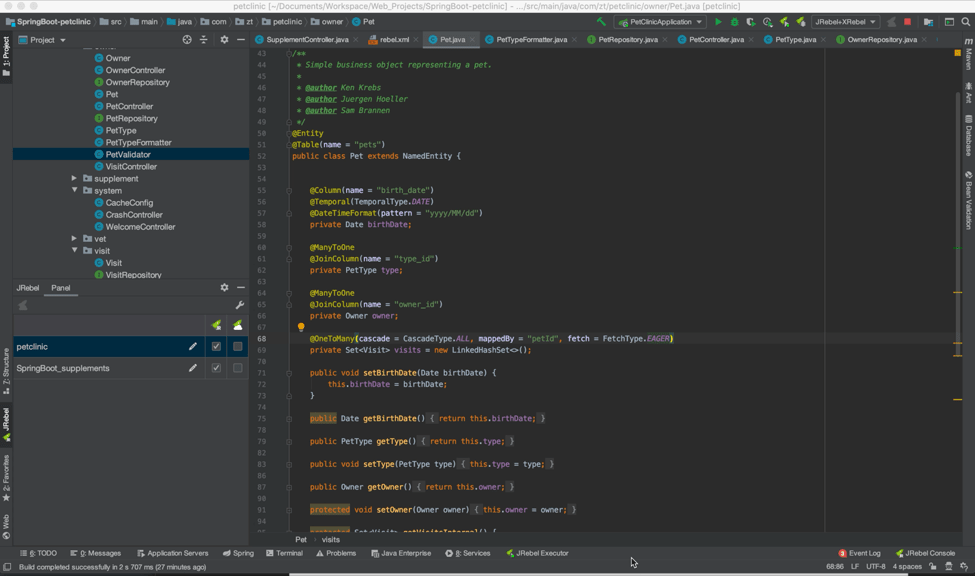Click the Build project hammer icon
Image resolution: width=975 pixels, height=576 pixels.
(x=601, y=22)
